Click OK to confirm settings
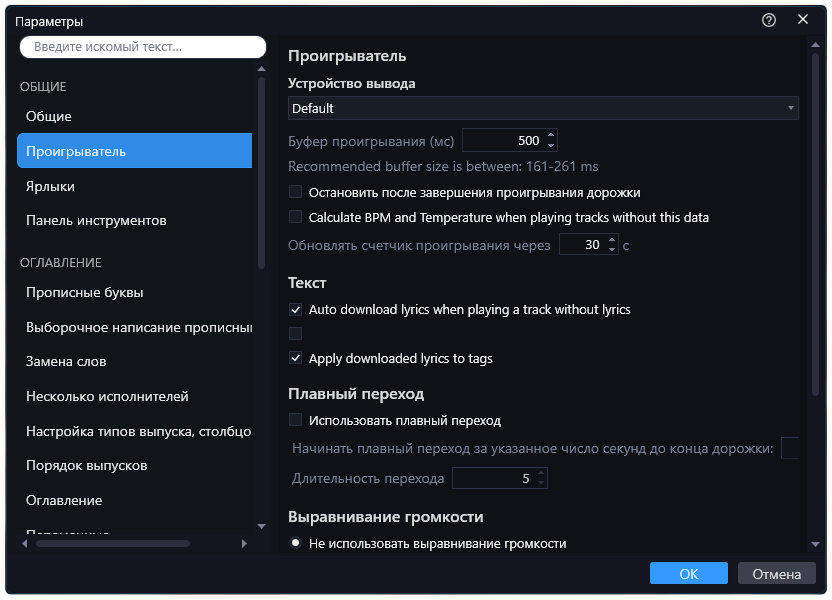 point(689,573)
